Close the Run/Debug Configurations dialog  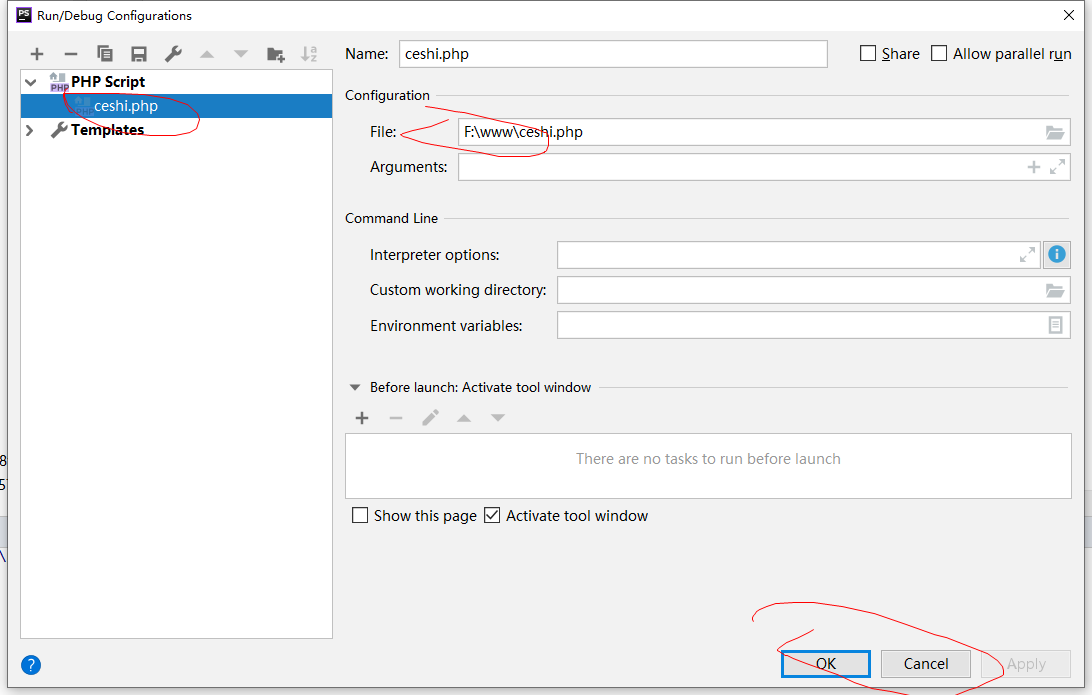[x=1069, y=15]
